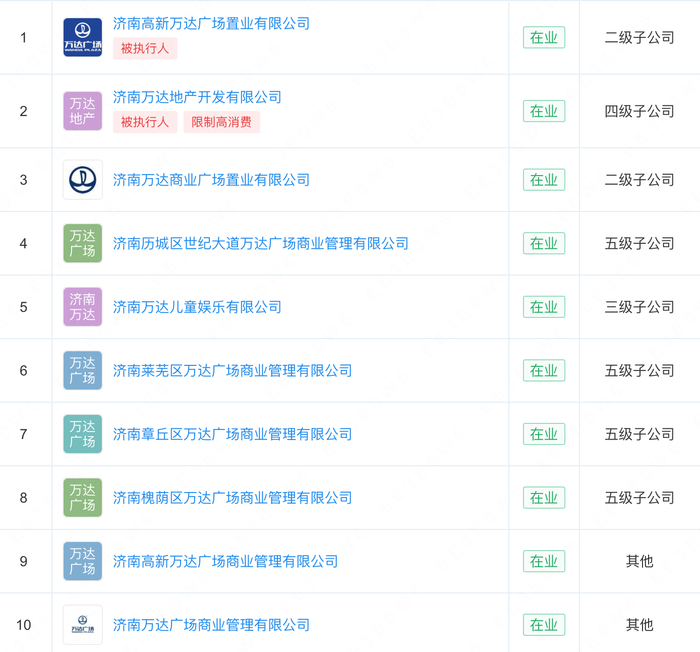700x652 pixels.
Task: Click the 万达广场 avatar for 济南槐荫区万达广场
Action: tap(82, 497)
